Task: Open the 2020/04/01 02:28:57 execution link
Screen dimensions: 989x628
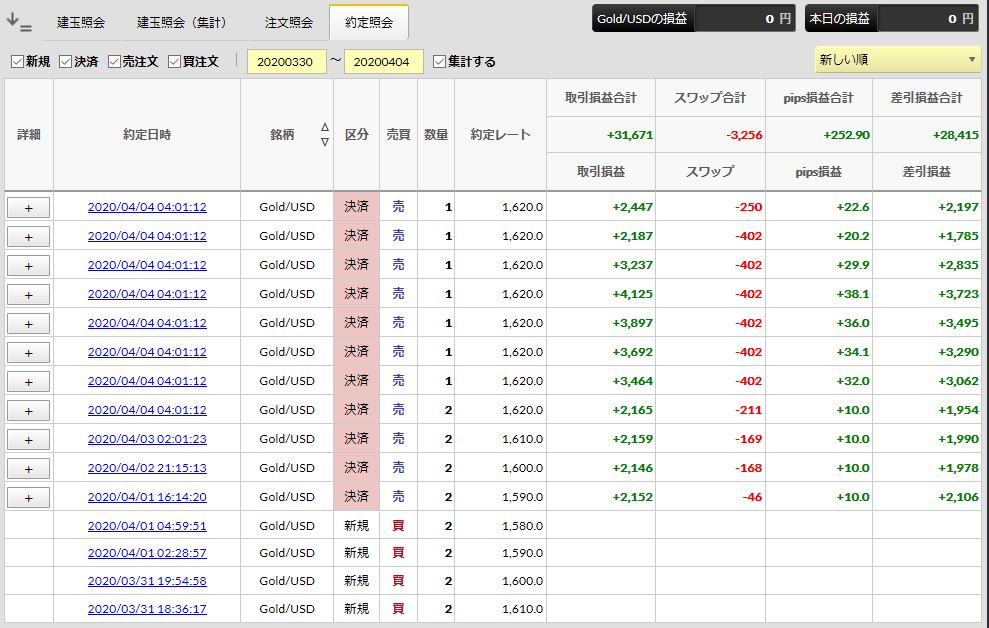Action: [147, 553]
